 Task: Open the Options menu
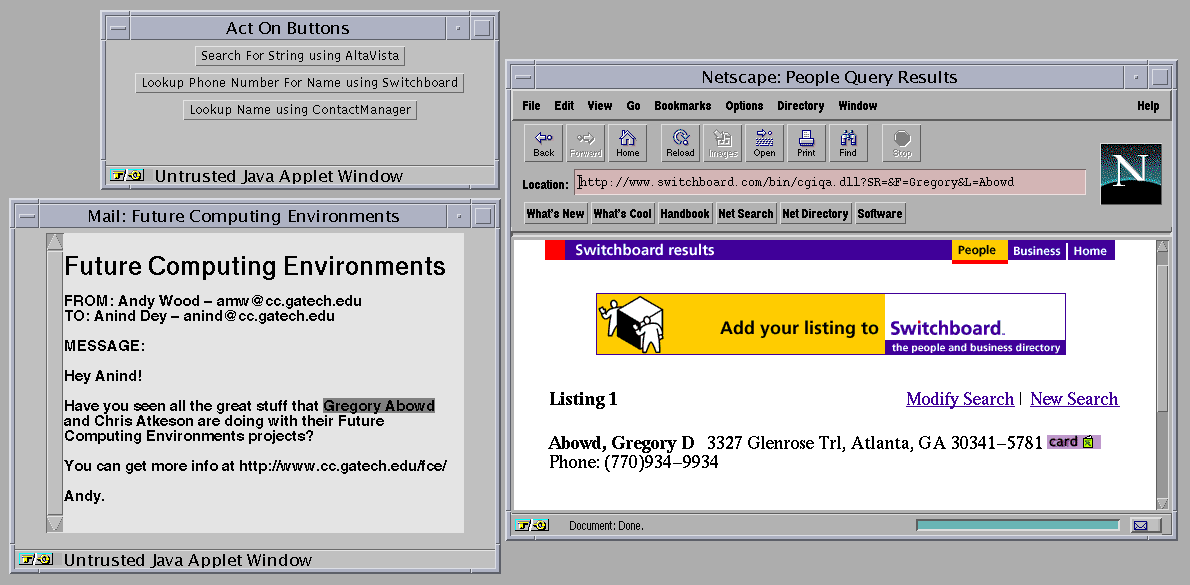point(744,106)
